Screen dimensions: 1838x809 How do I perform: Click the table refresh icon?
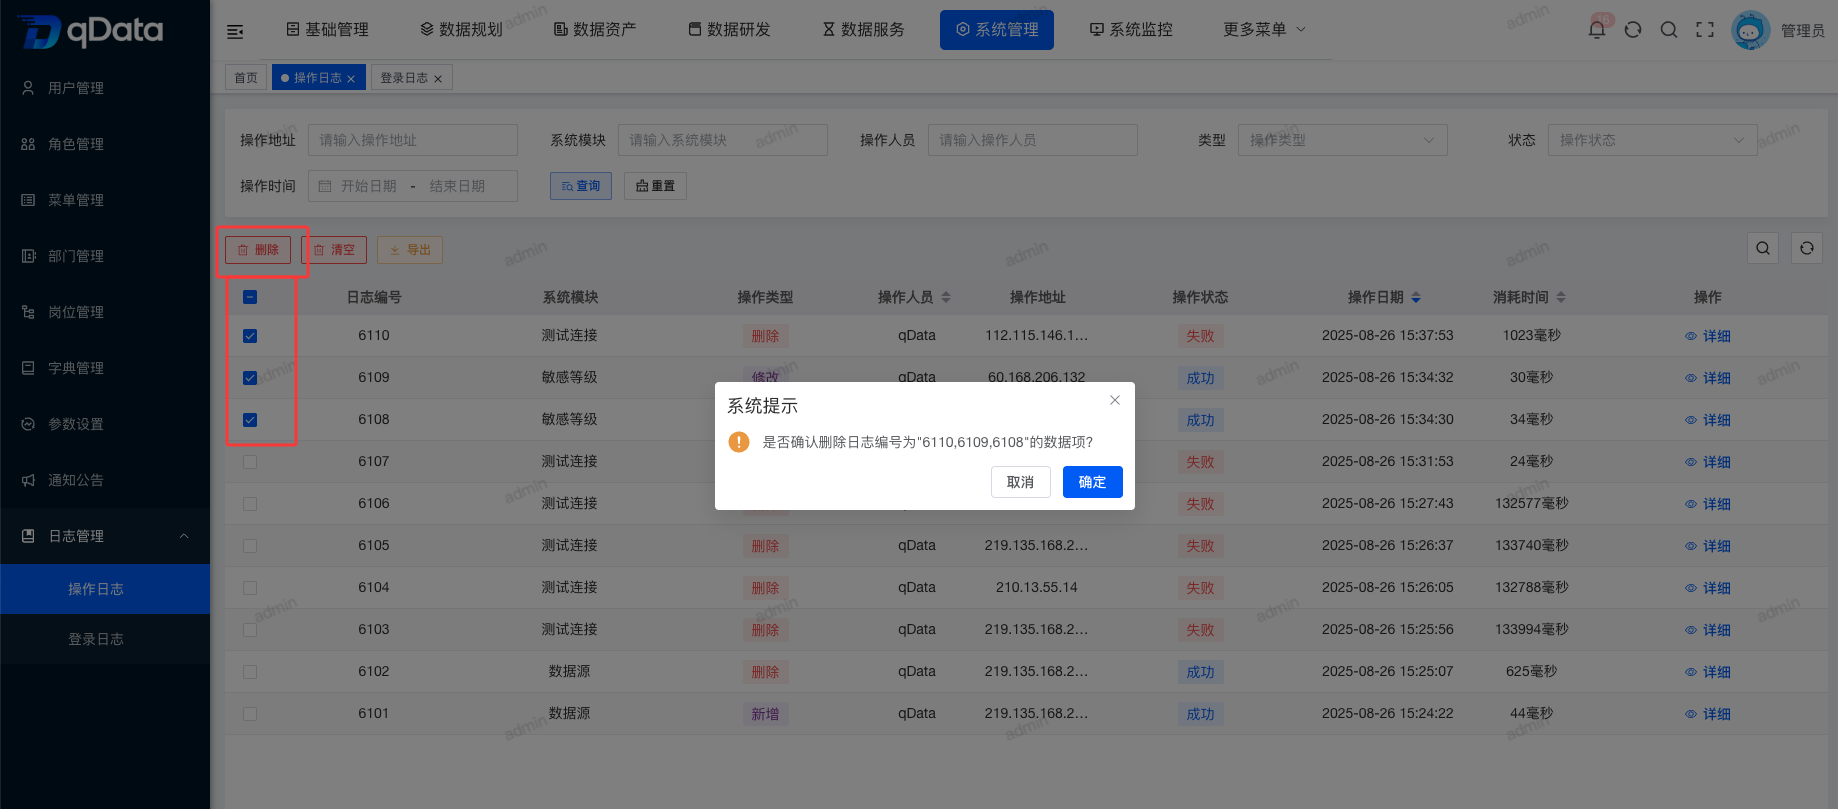[x=1807, y=248]
